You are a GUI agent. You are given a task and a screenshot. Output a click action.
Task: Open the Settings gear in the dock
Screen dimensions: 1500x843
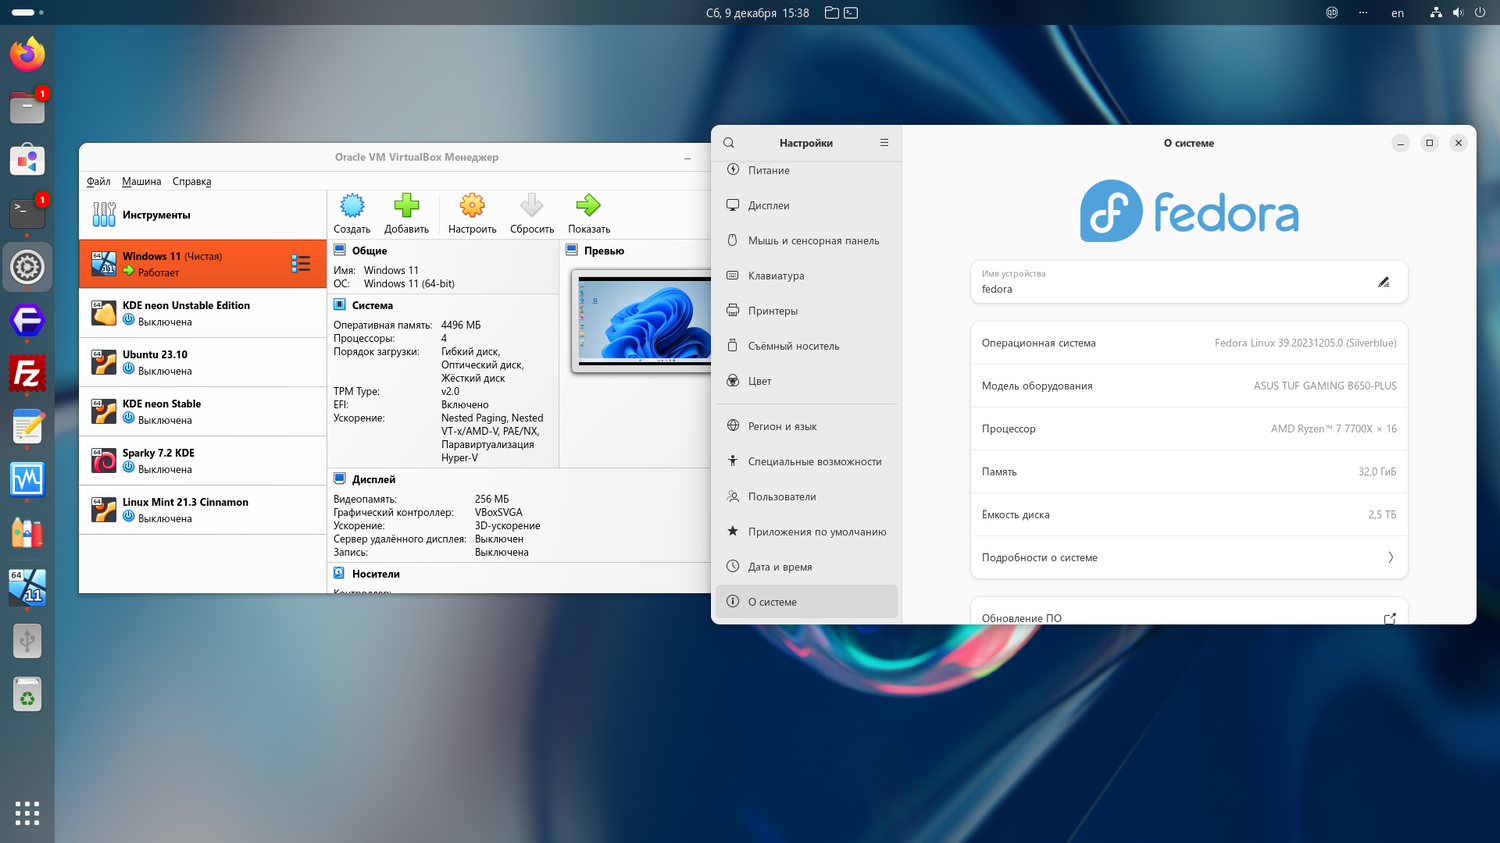(27, 267)
